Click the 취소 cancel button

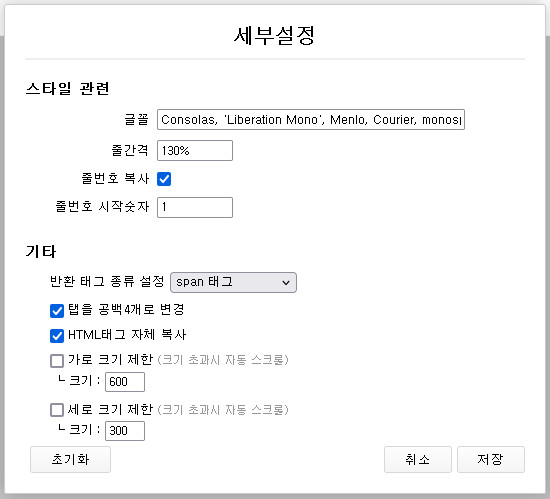417,459
